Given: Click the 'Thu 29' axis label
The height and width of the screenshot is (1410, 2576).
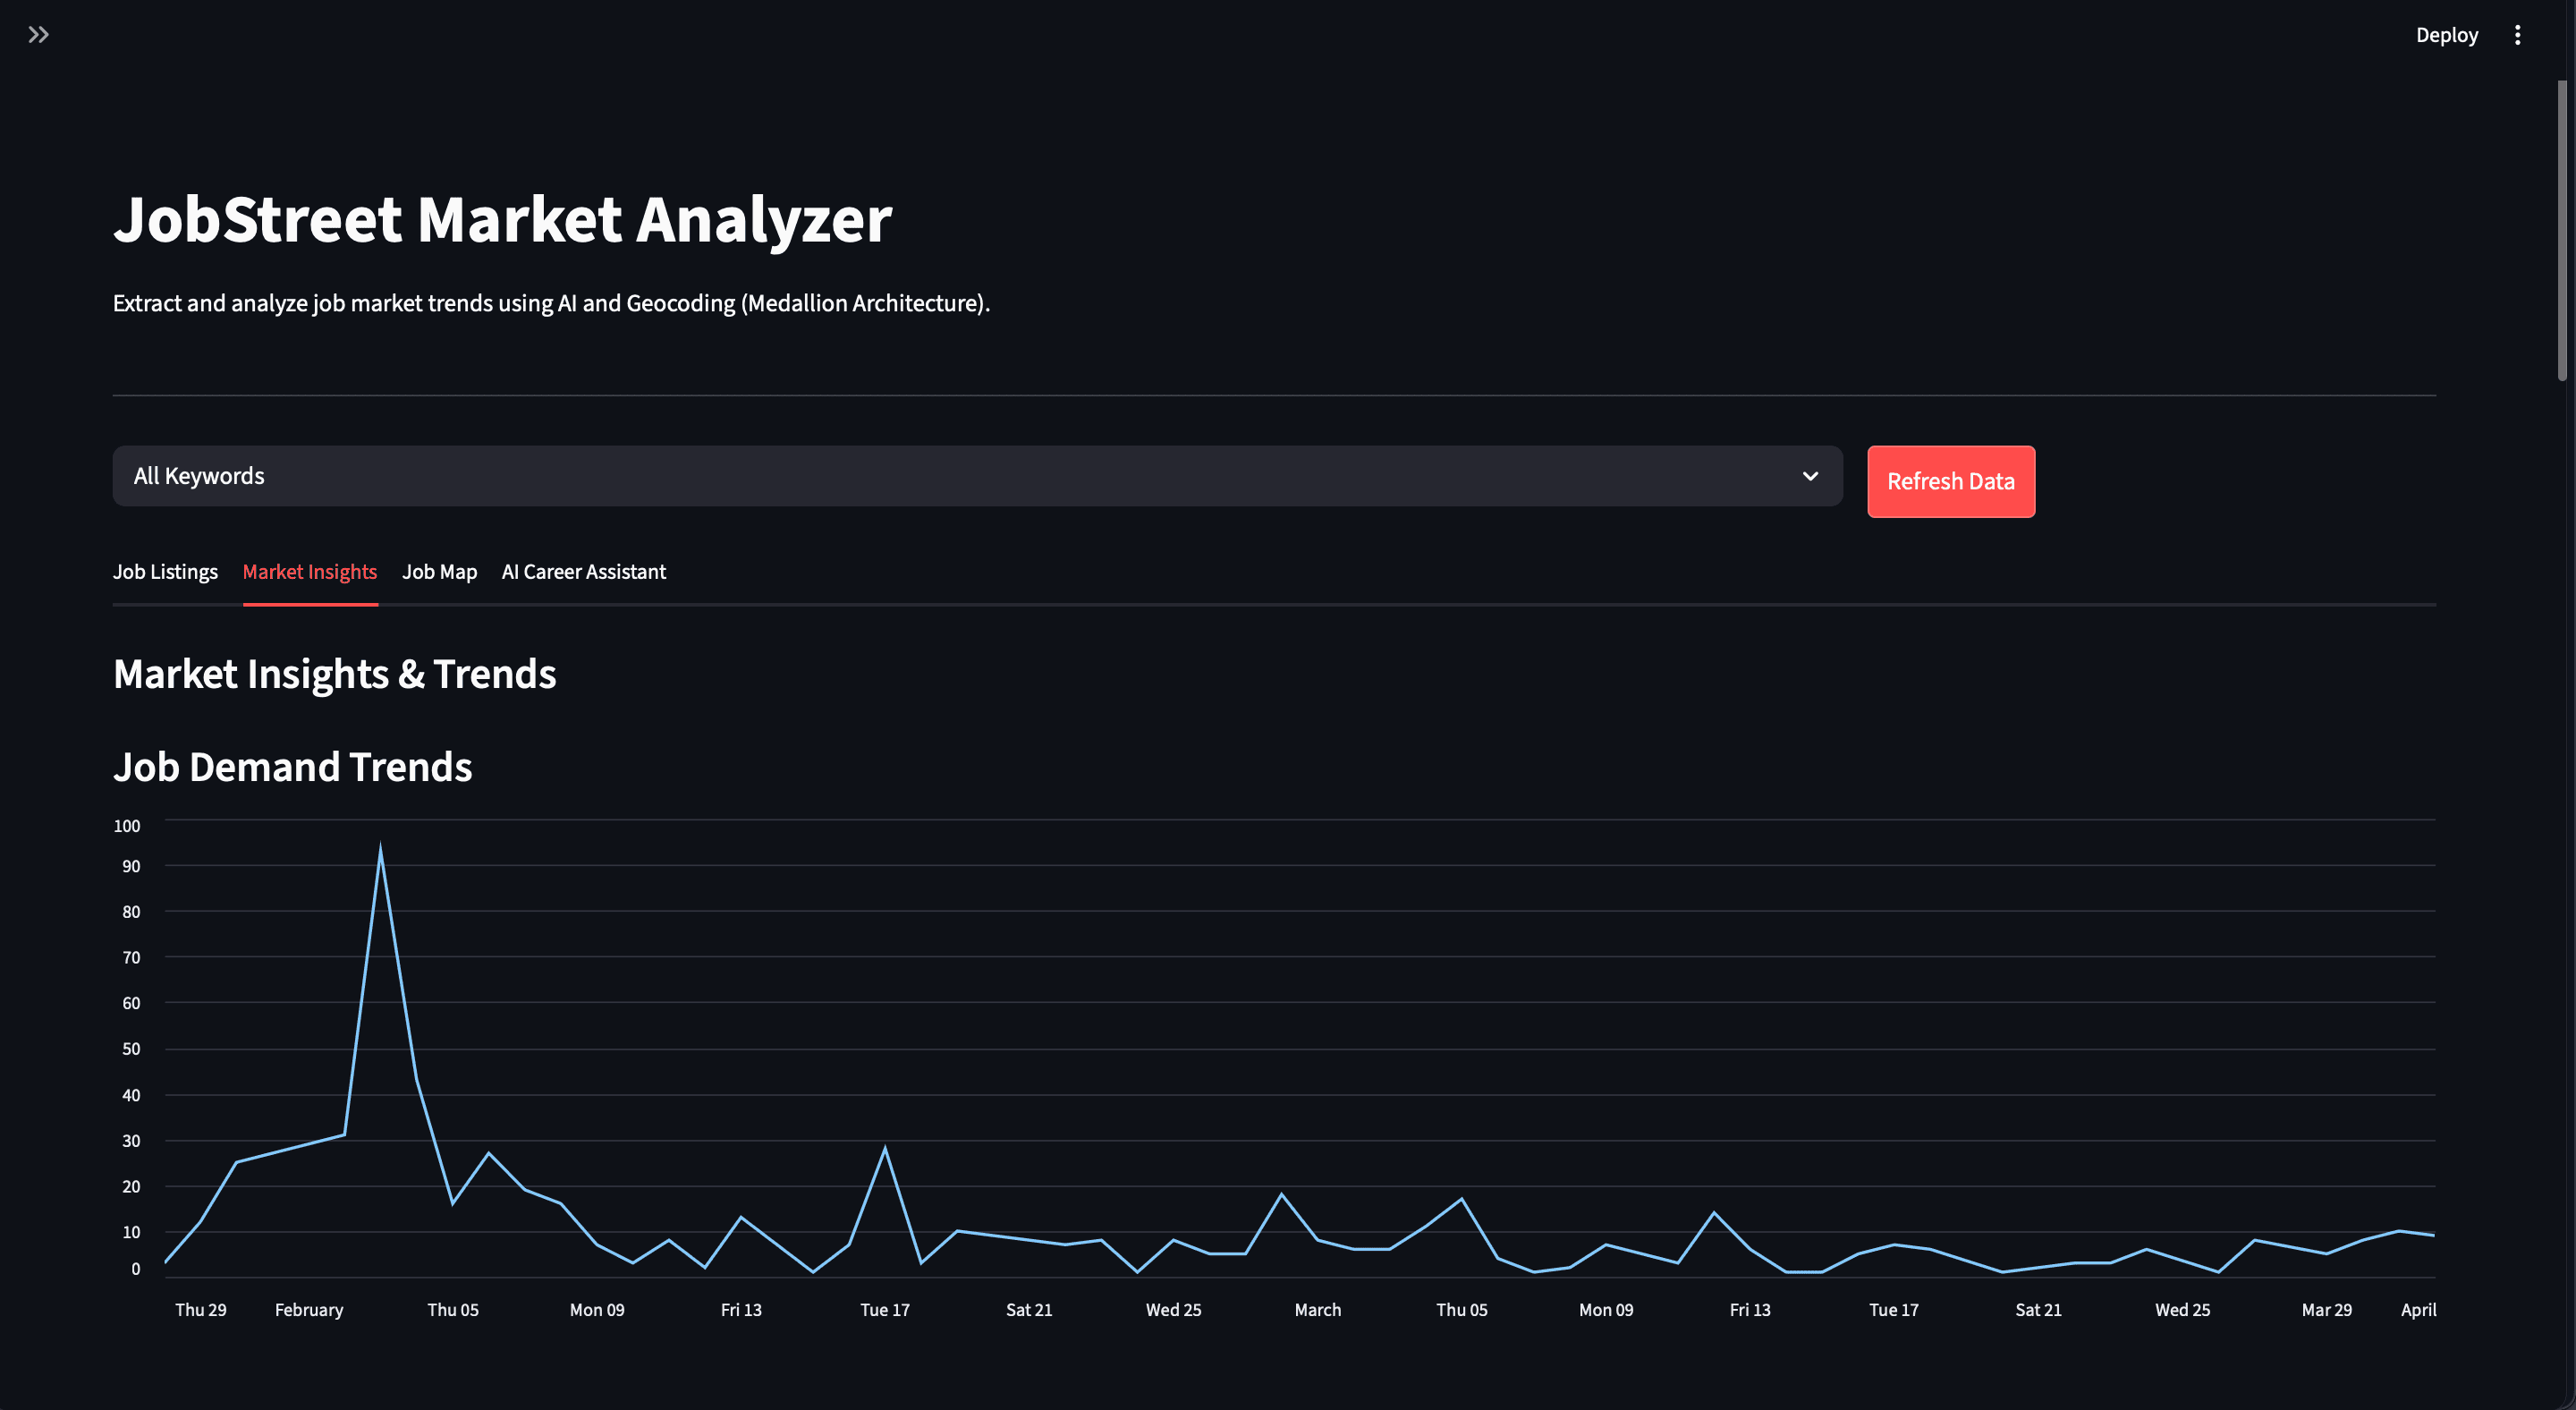Looking at the screenshot, I should (x=201, y=1310).
